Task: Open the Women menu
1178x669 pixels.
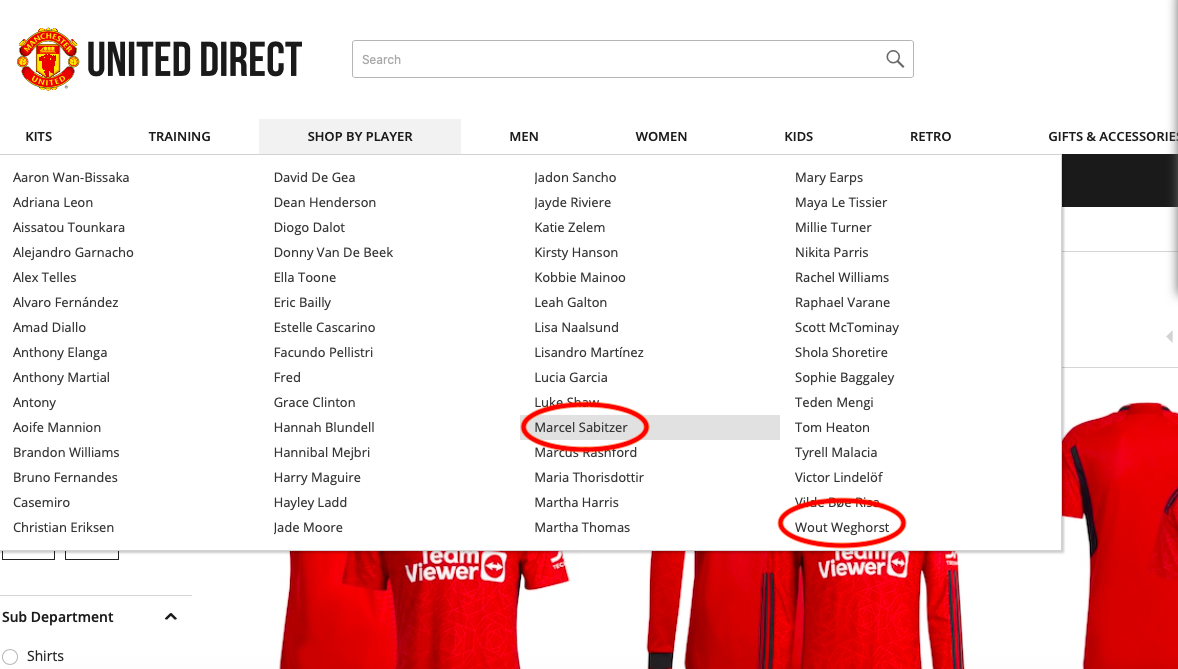Action: [x=661, y=136]
